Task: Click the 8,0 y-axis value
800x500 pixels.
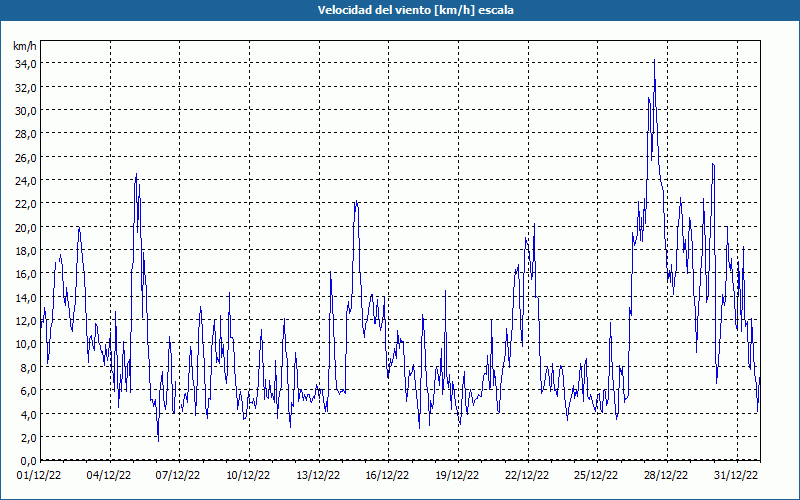Action: (x=29, y=367)
